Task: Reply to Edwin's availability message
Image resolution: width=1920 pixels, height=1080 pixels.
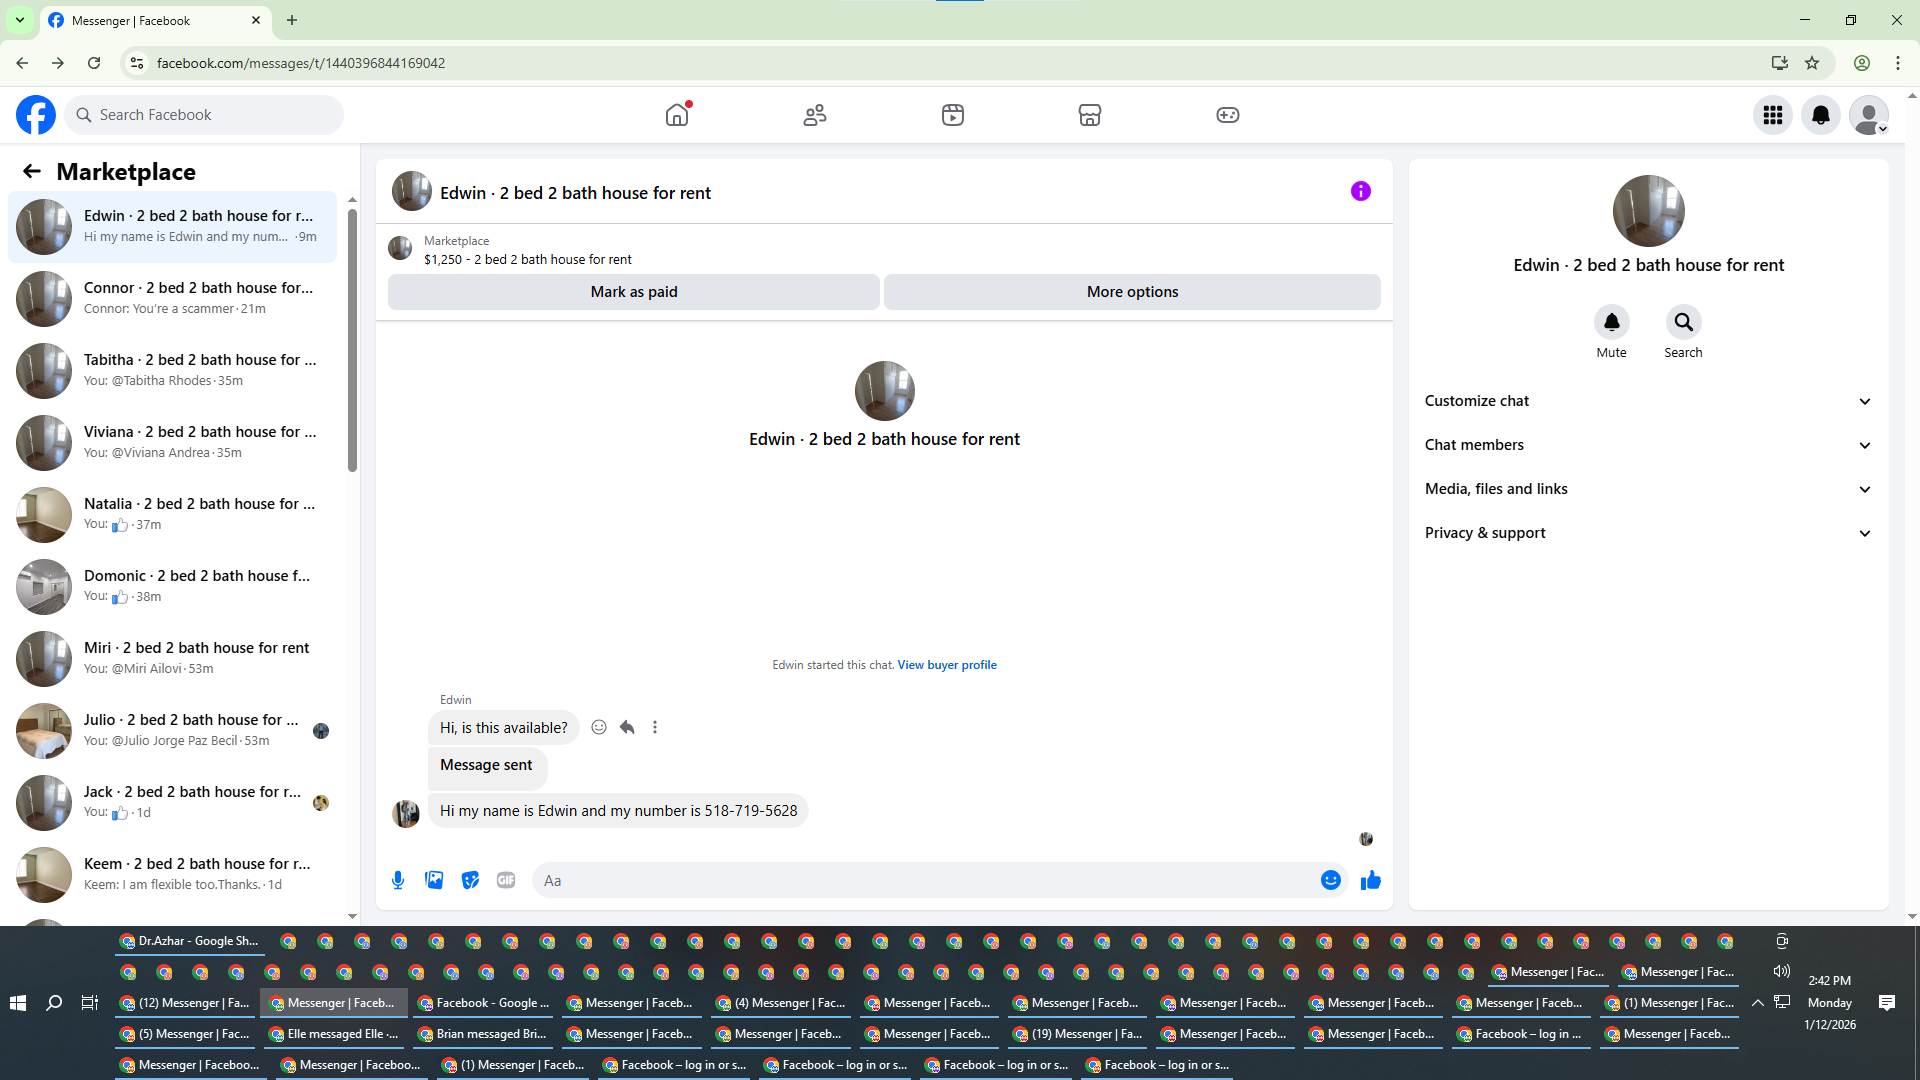Action: click(x=627, y=727)
